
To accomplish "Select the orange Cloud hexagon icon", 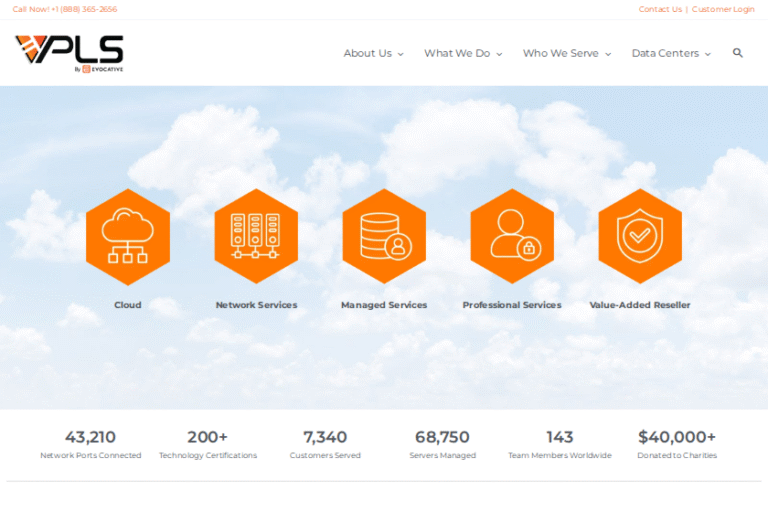I will [128, 236].
